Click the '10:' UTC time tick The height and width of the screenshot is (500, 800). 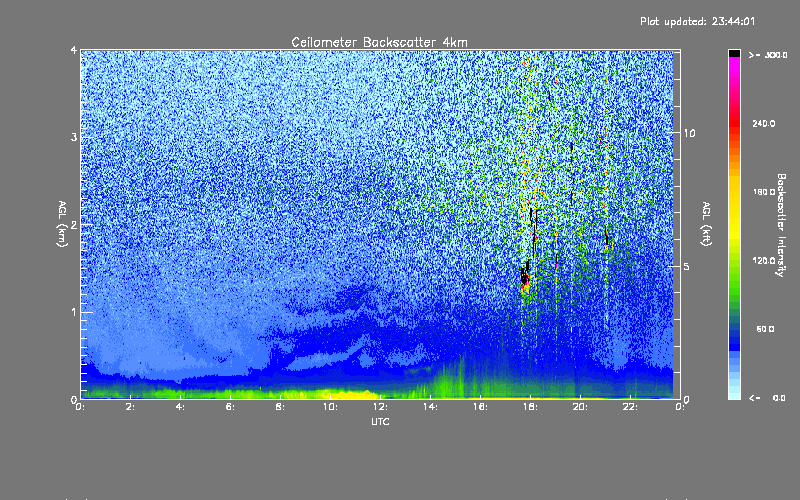330,407
